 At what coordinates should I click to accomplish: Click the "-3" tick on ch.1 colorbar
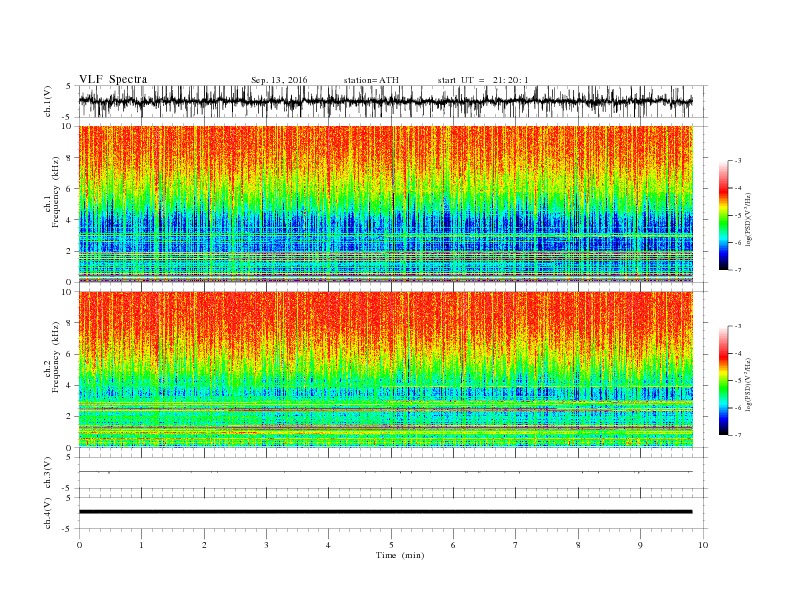click(x=737, y=161)
